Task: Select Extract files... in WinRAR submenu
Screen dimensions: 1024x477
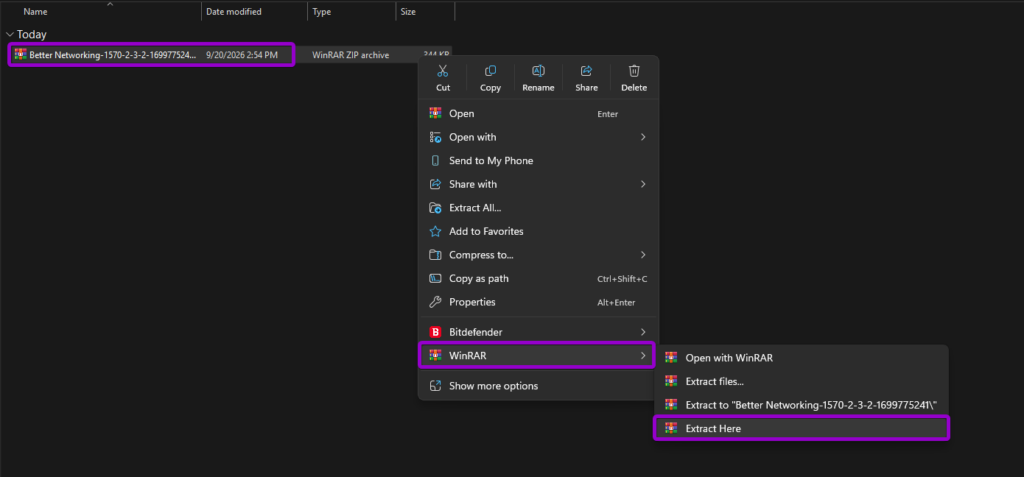Action: 801,381
